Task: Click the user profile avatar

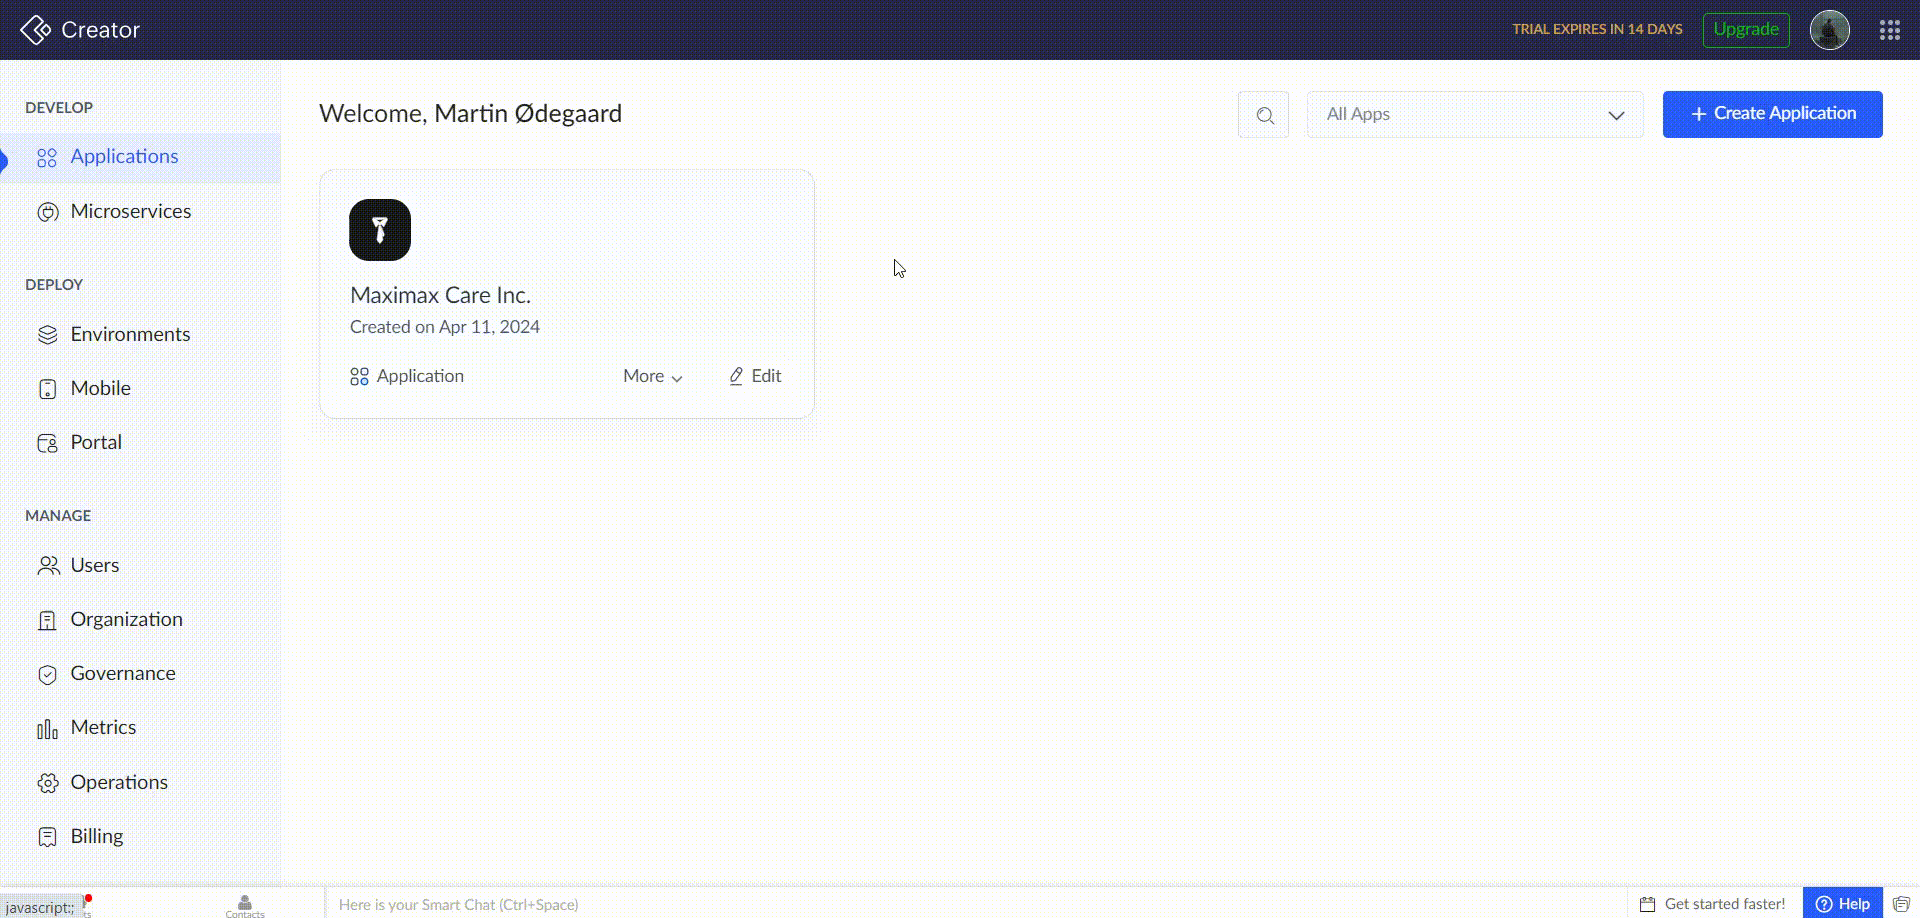Action: (1829, 30)
